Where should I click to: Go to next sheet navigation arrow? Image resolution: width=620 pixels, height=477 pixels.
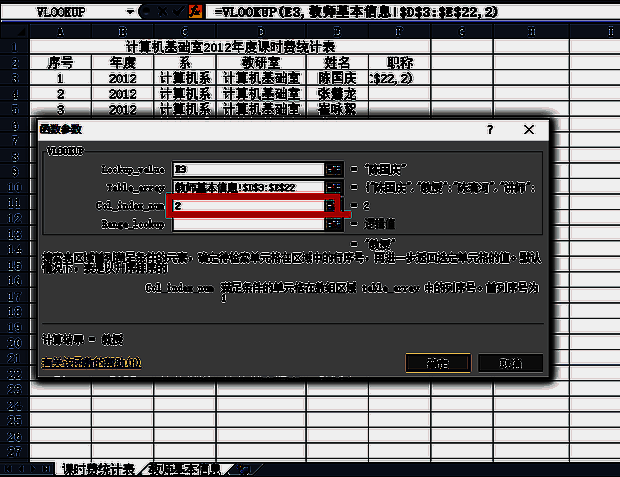[34, 469]
